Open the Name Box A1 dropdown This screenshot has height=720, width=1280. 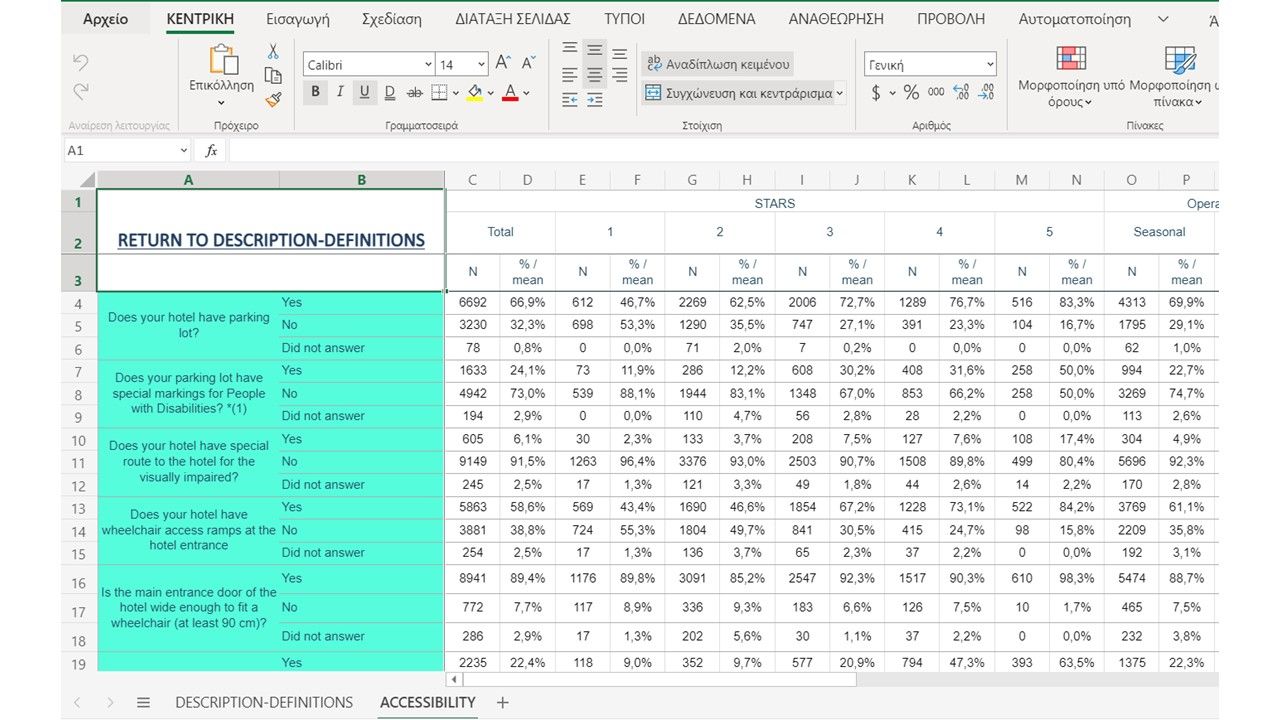point(184,151)
